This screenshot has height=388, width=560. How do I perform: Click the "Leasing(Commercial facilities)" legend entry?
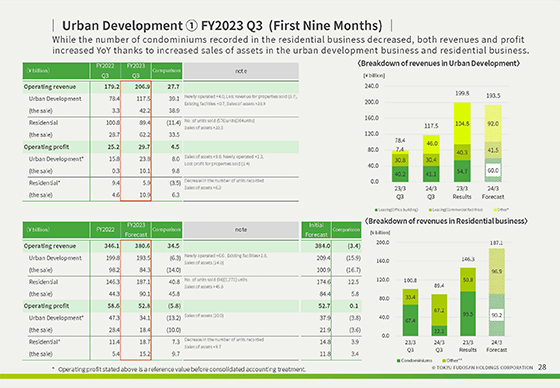(x=456, y=210)
